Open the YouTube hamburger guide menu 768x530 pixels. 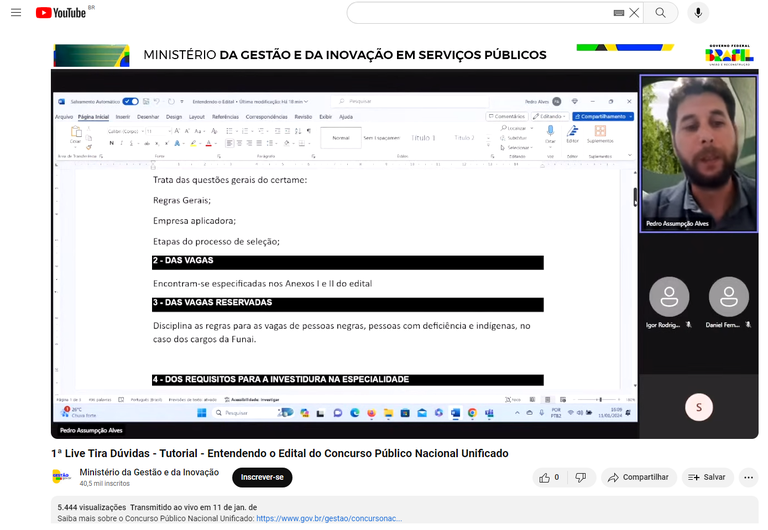tap(16, 13)
